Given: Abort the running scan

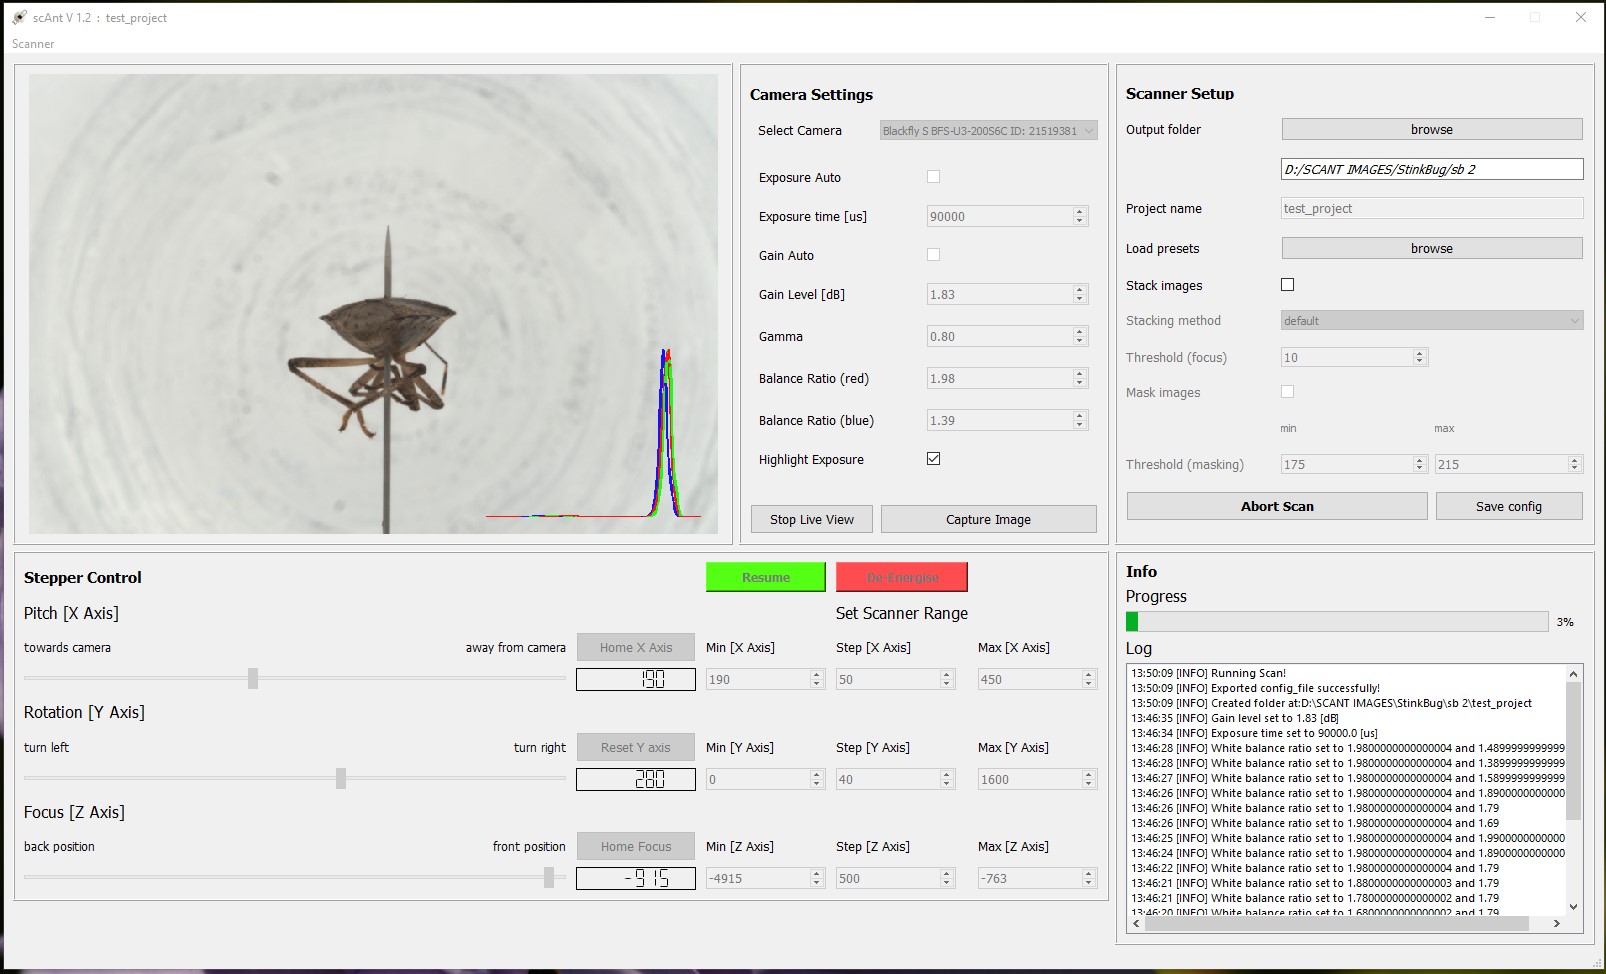Looking at the screenshot, I should (1276, 506).
